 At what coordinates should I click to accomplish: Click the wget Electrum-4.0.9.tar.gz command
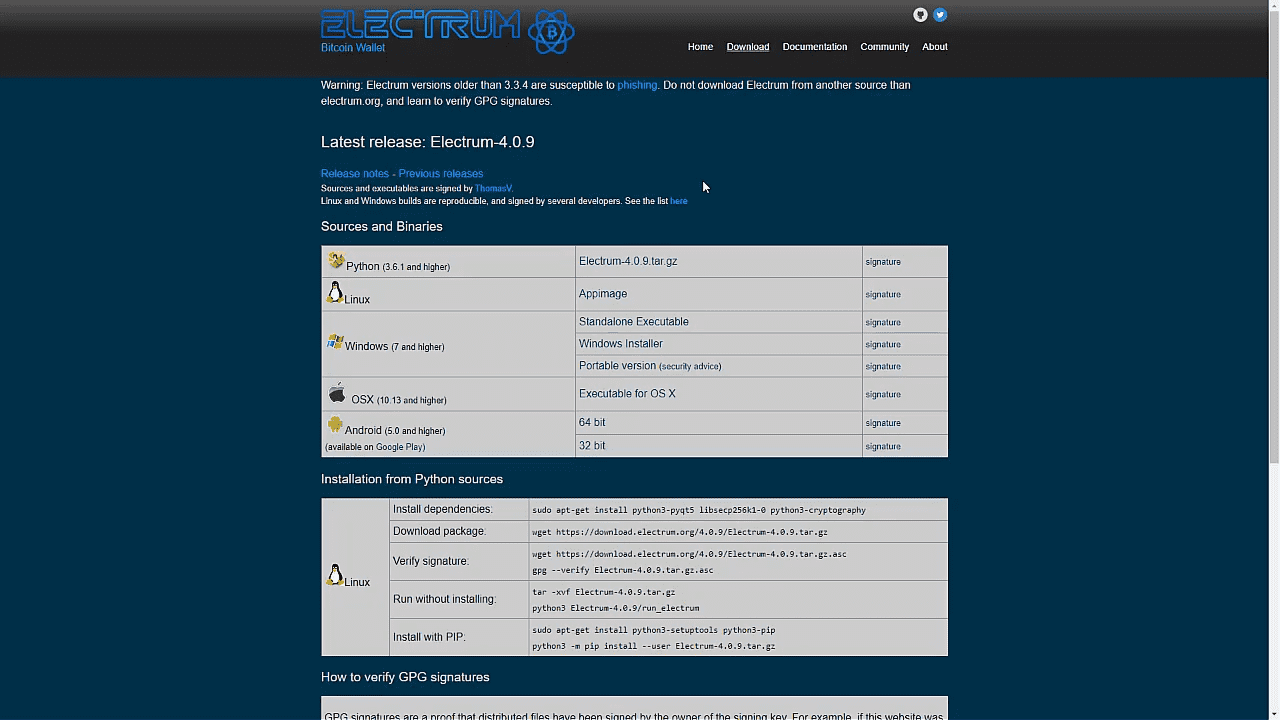tap(680, 532)
